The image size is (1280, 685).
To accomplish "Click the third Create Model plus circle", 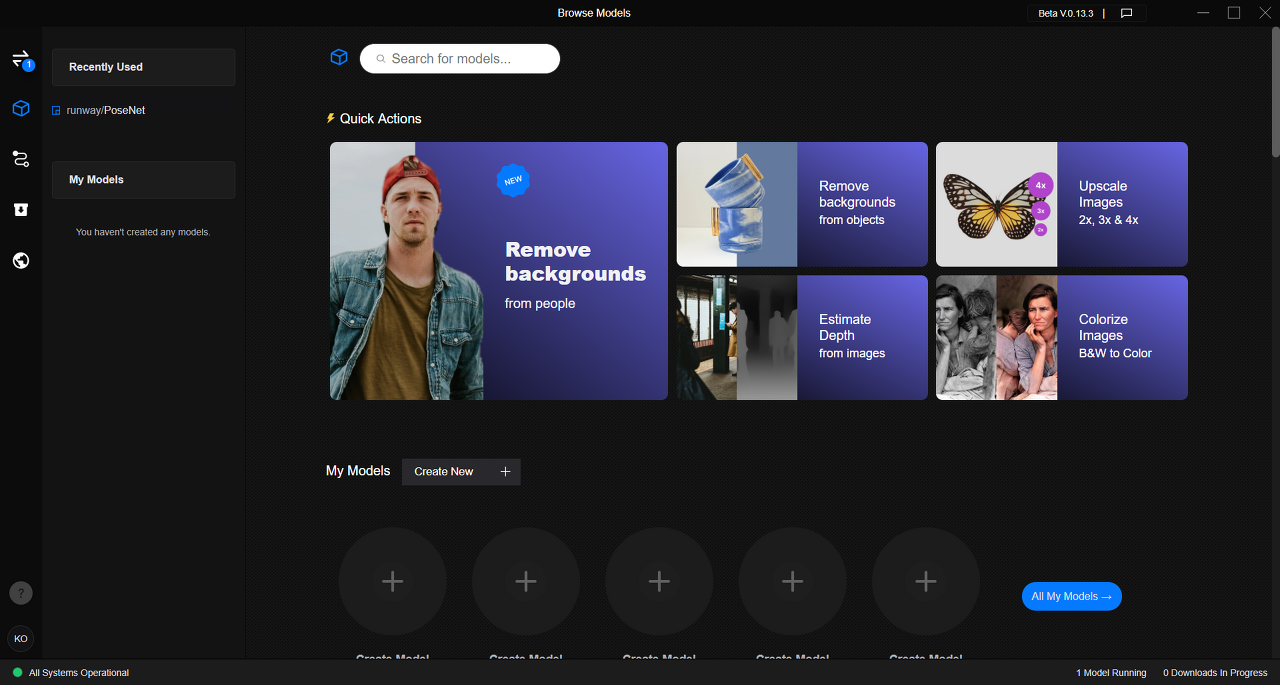I will coord(659,582).
